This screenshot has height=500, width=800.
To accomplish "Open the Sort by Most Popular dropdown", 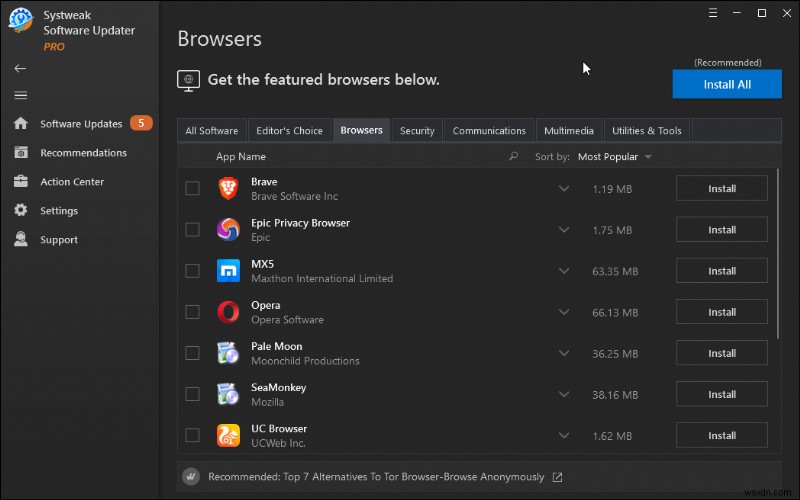I will (x=615, y=157).
